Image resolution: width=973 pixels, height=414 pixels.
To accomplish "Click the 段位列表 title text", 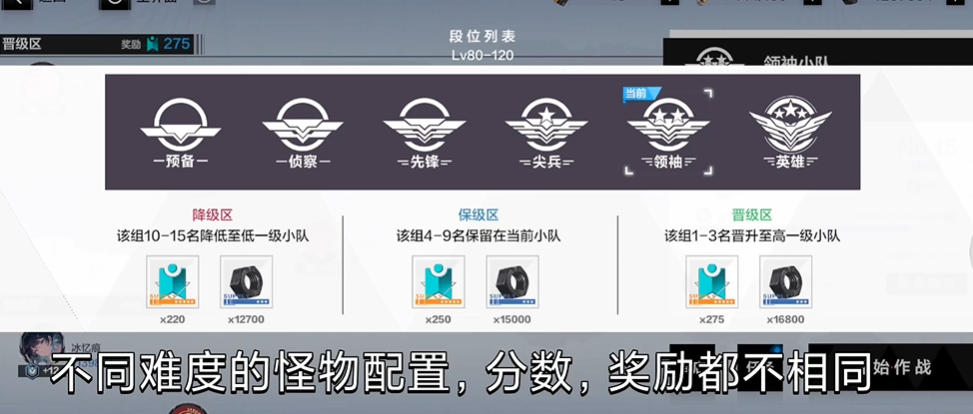I will 482,37.
